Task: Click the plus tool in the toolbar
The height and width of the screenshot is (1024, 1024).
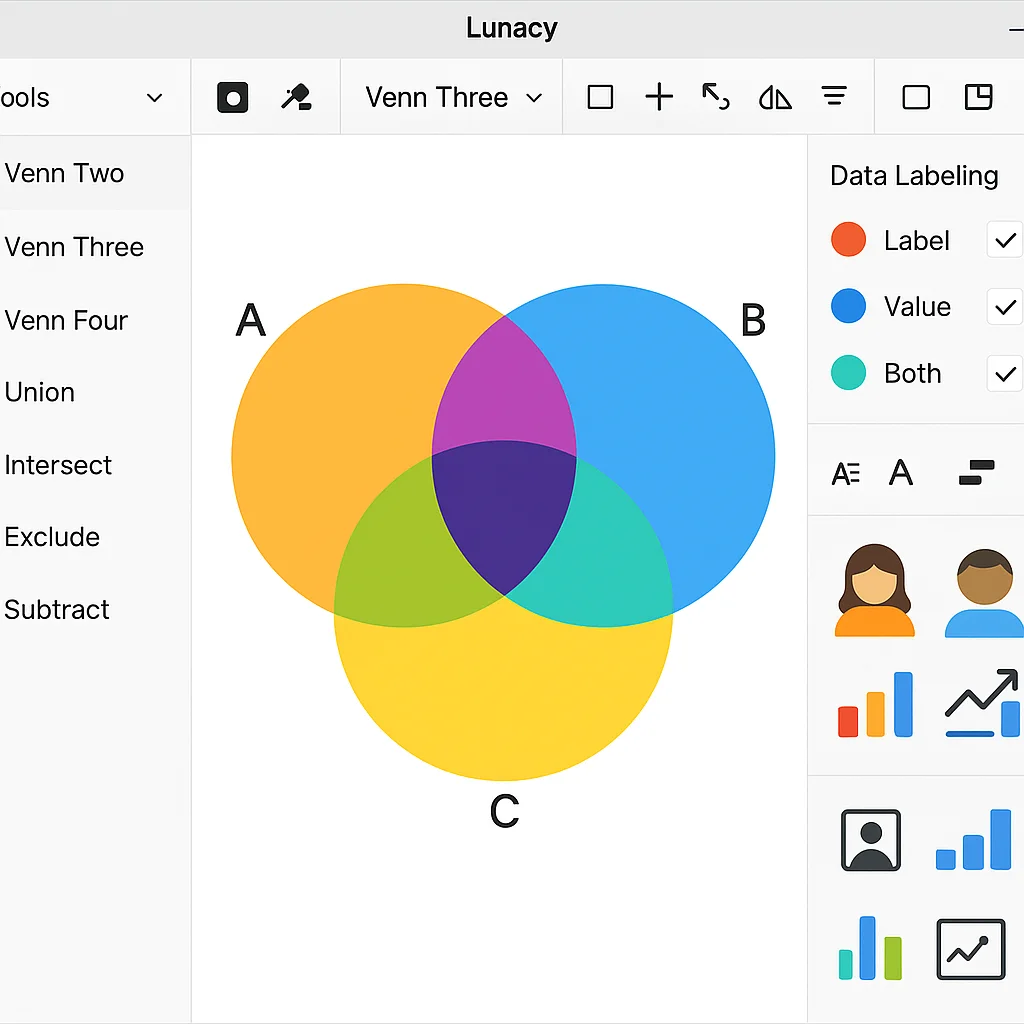Action: tap(659, 97)
